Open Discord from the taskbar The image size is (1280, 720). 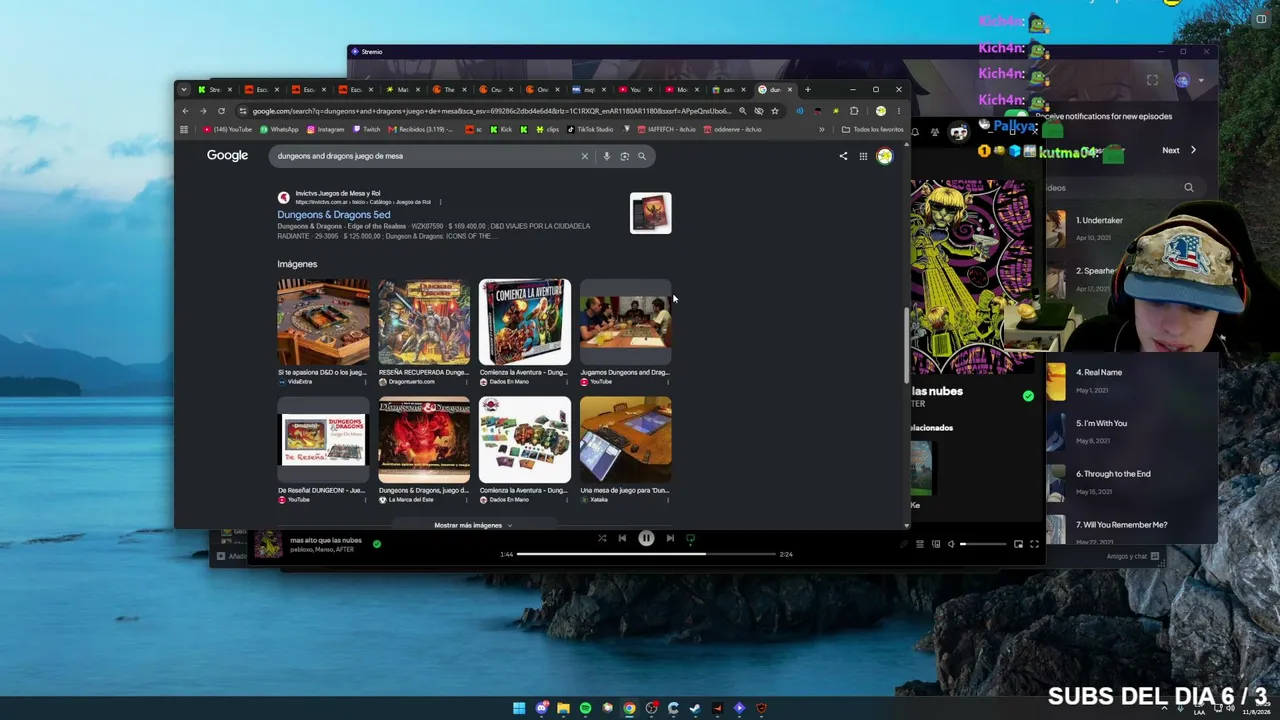click(x=541, y=708)
